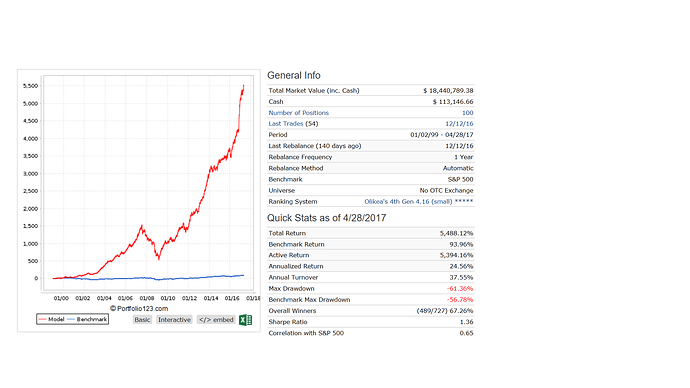Click the Active Return value 5,394.16%

(x=456, y=255)
